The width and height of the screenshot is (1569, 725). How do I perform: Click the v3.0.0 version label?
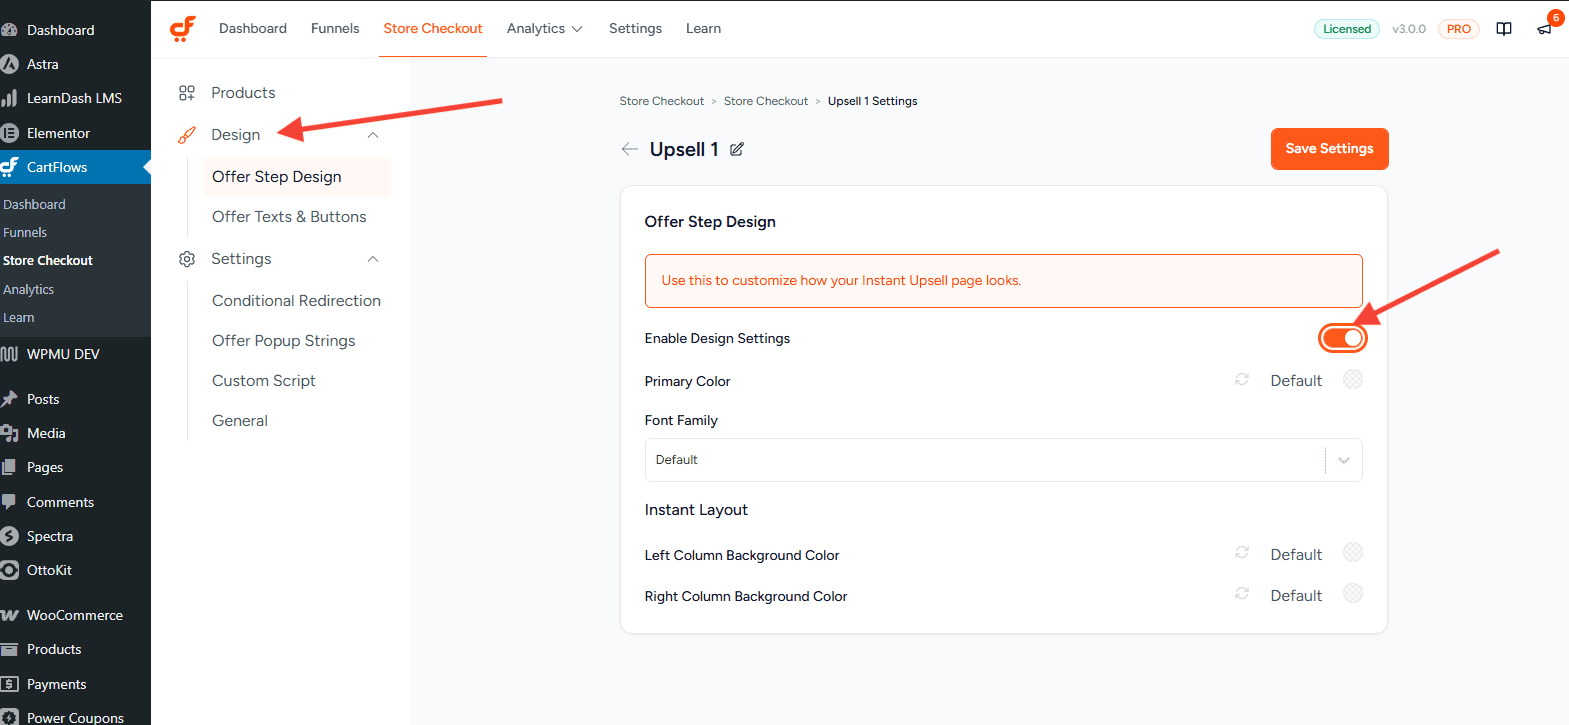pos(1409,29)
